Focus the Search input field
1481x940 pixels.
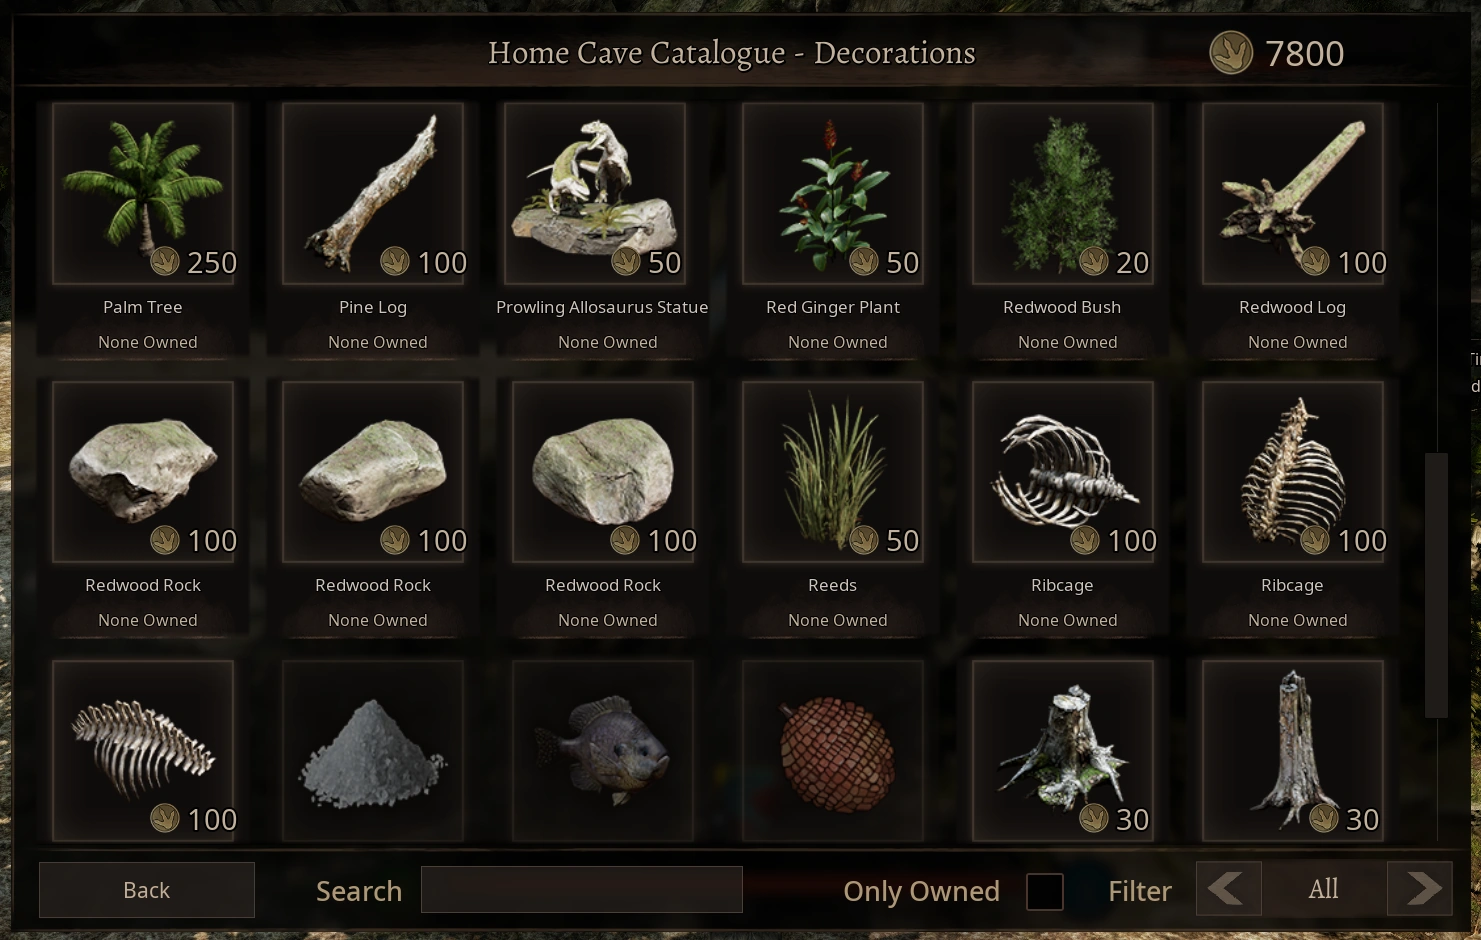pyautogui.click(x=582, y=889)
